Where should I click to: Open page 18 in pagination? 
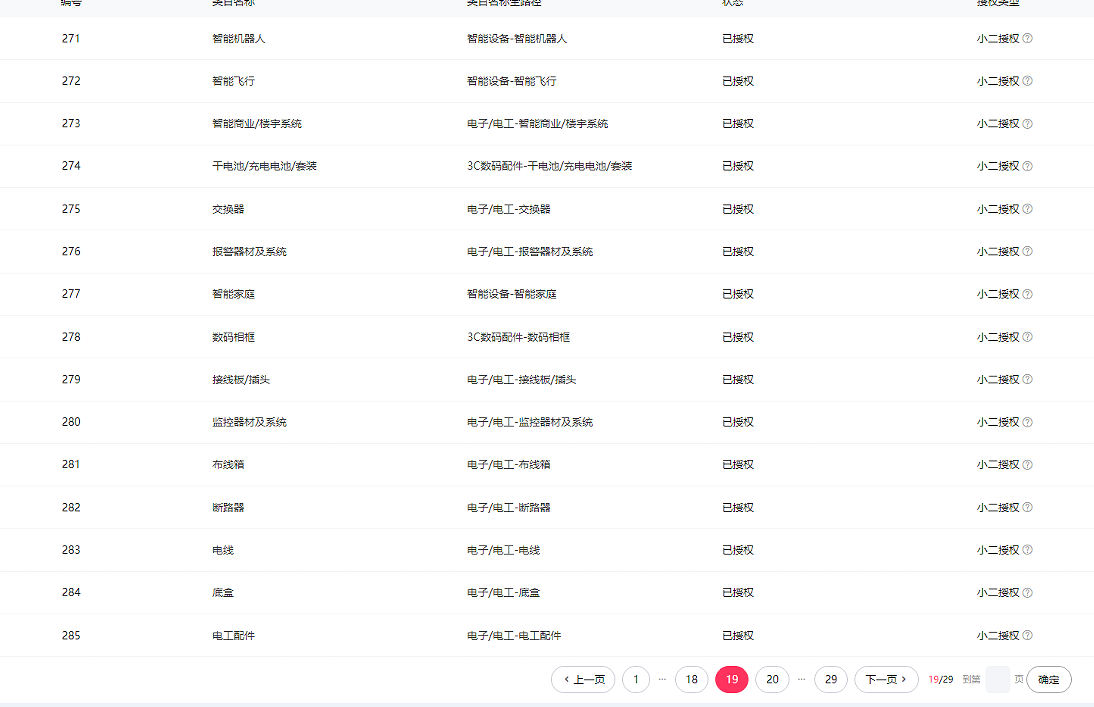[691, 680]
